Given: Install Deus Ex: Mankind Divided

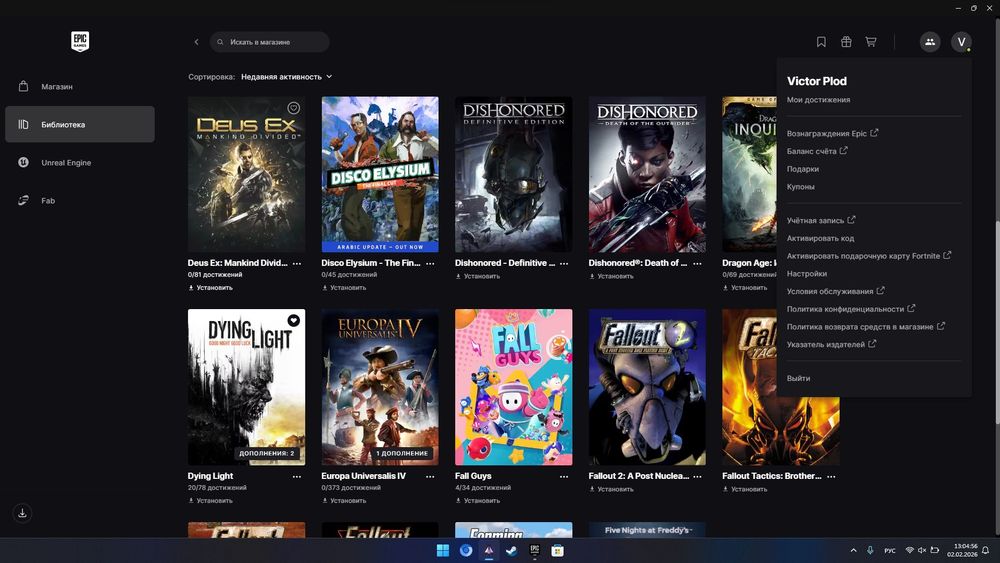Looking at the screenshot, I should pyautogui.click(x=210, y=288).
